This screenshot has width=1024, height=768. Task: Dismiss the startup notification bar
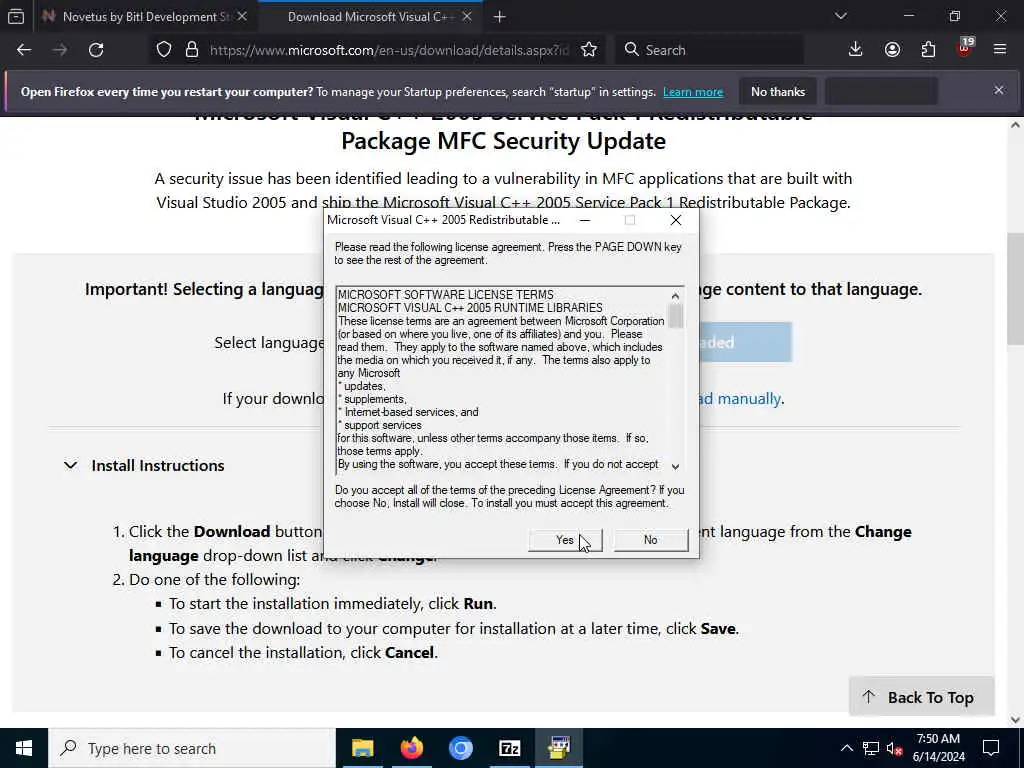pos(999,91)
